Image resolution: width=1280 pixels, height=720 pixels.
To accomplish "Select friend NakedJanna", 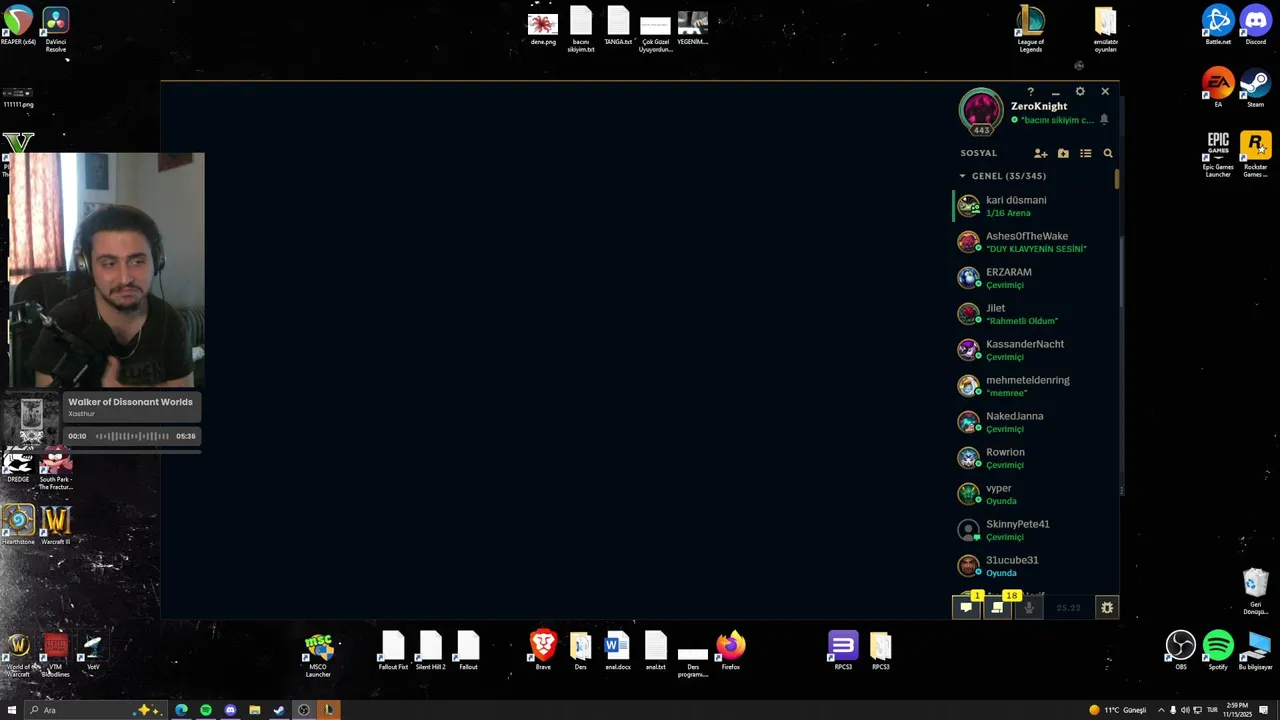I will [x=1033, y=422].
